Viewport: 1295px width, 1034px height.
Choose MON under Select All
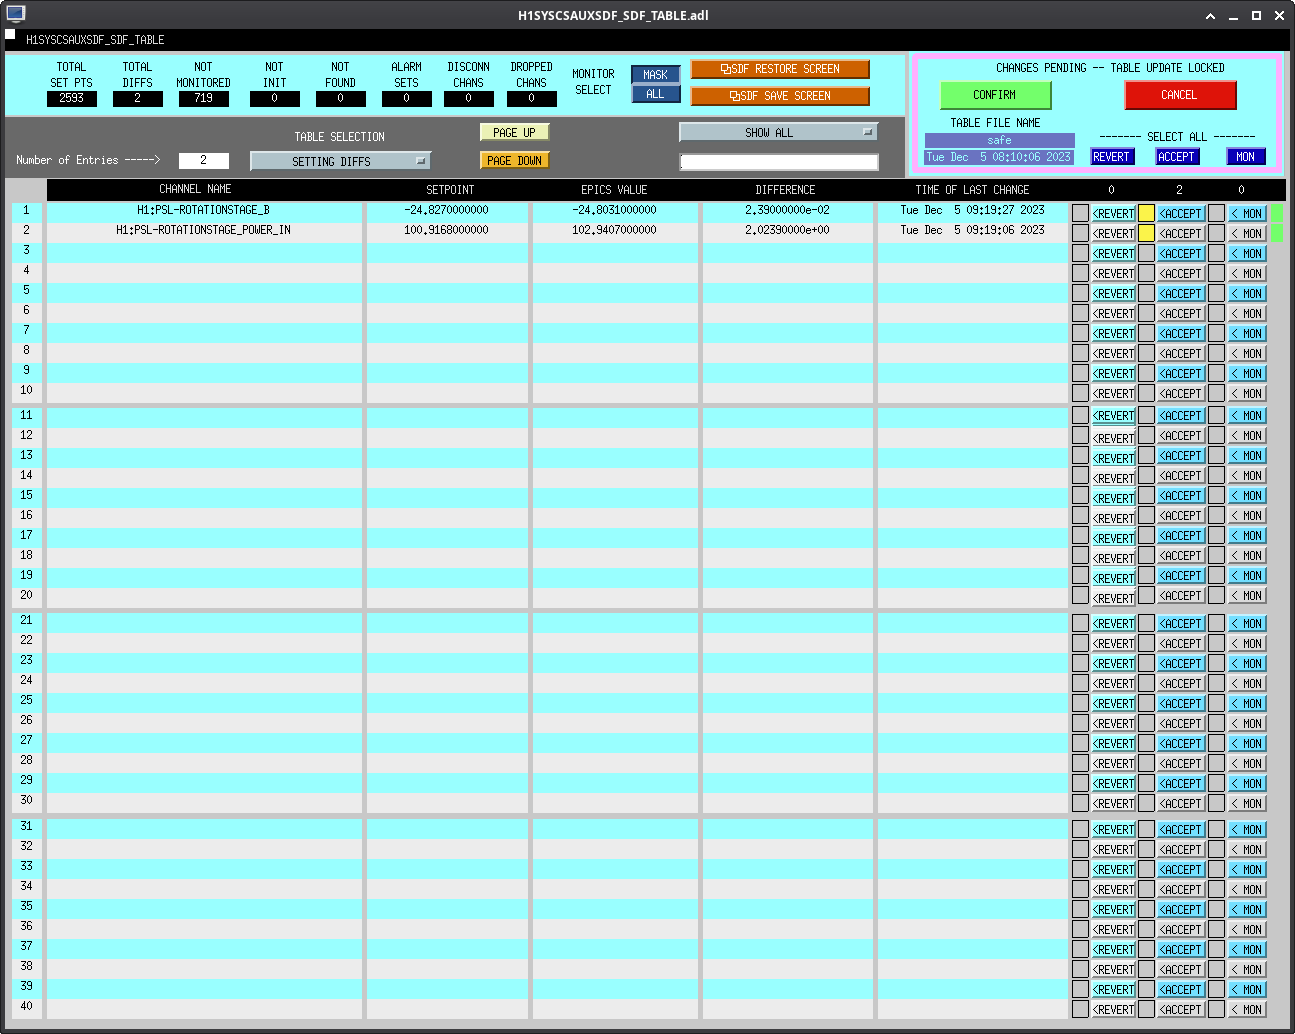1246,157
